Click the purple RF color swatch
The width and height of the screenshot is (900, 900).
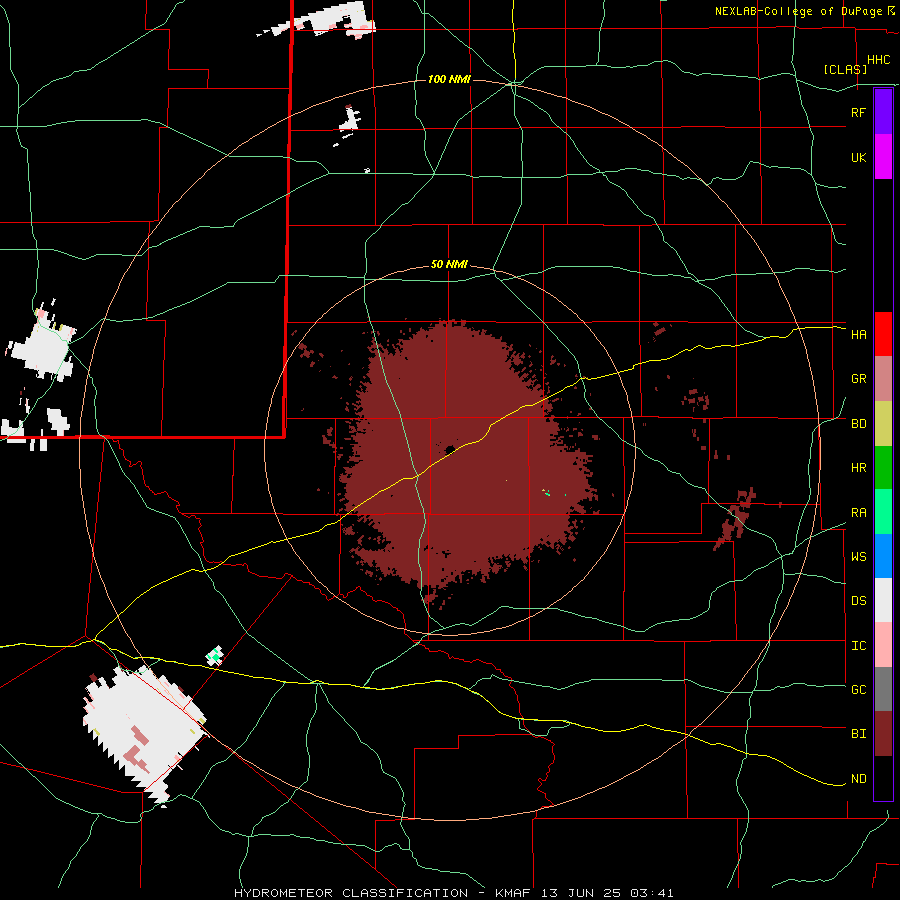tap(883, 112)
